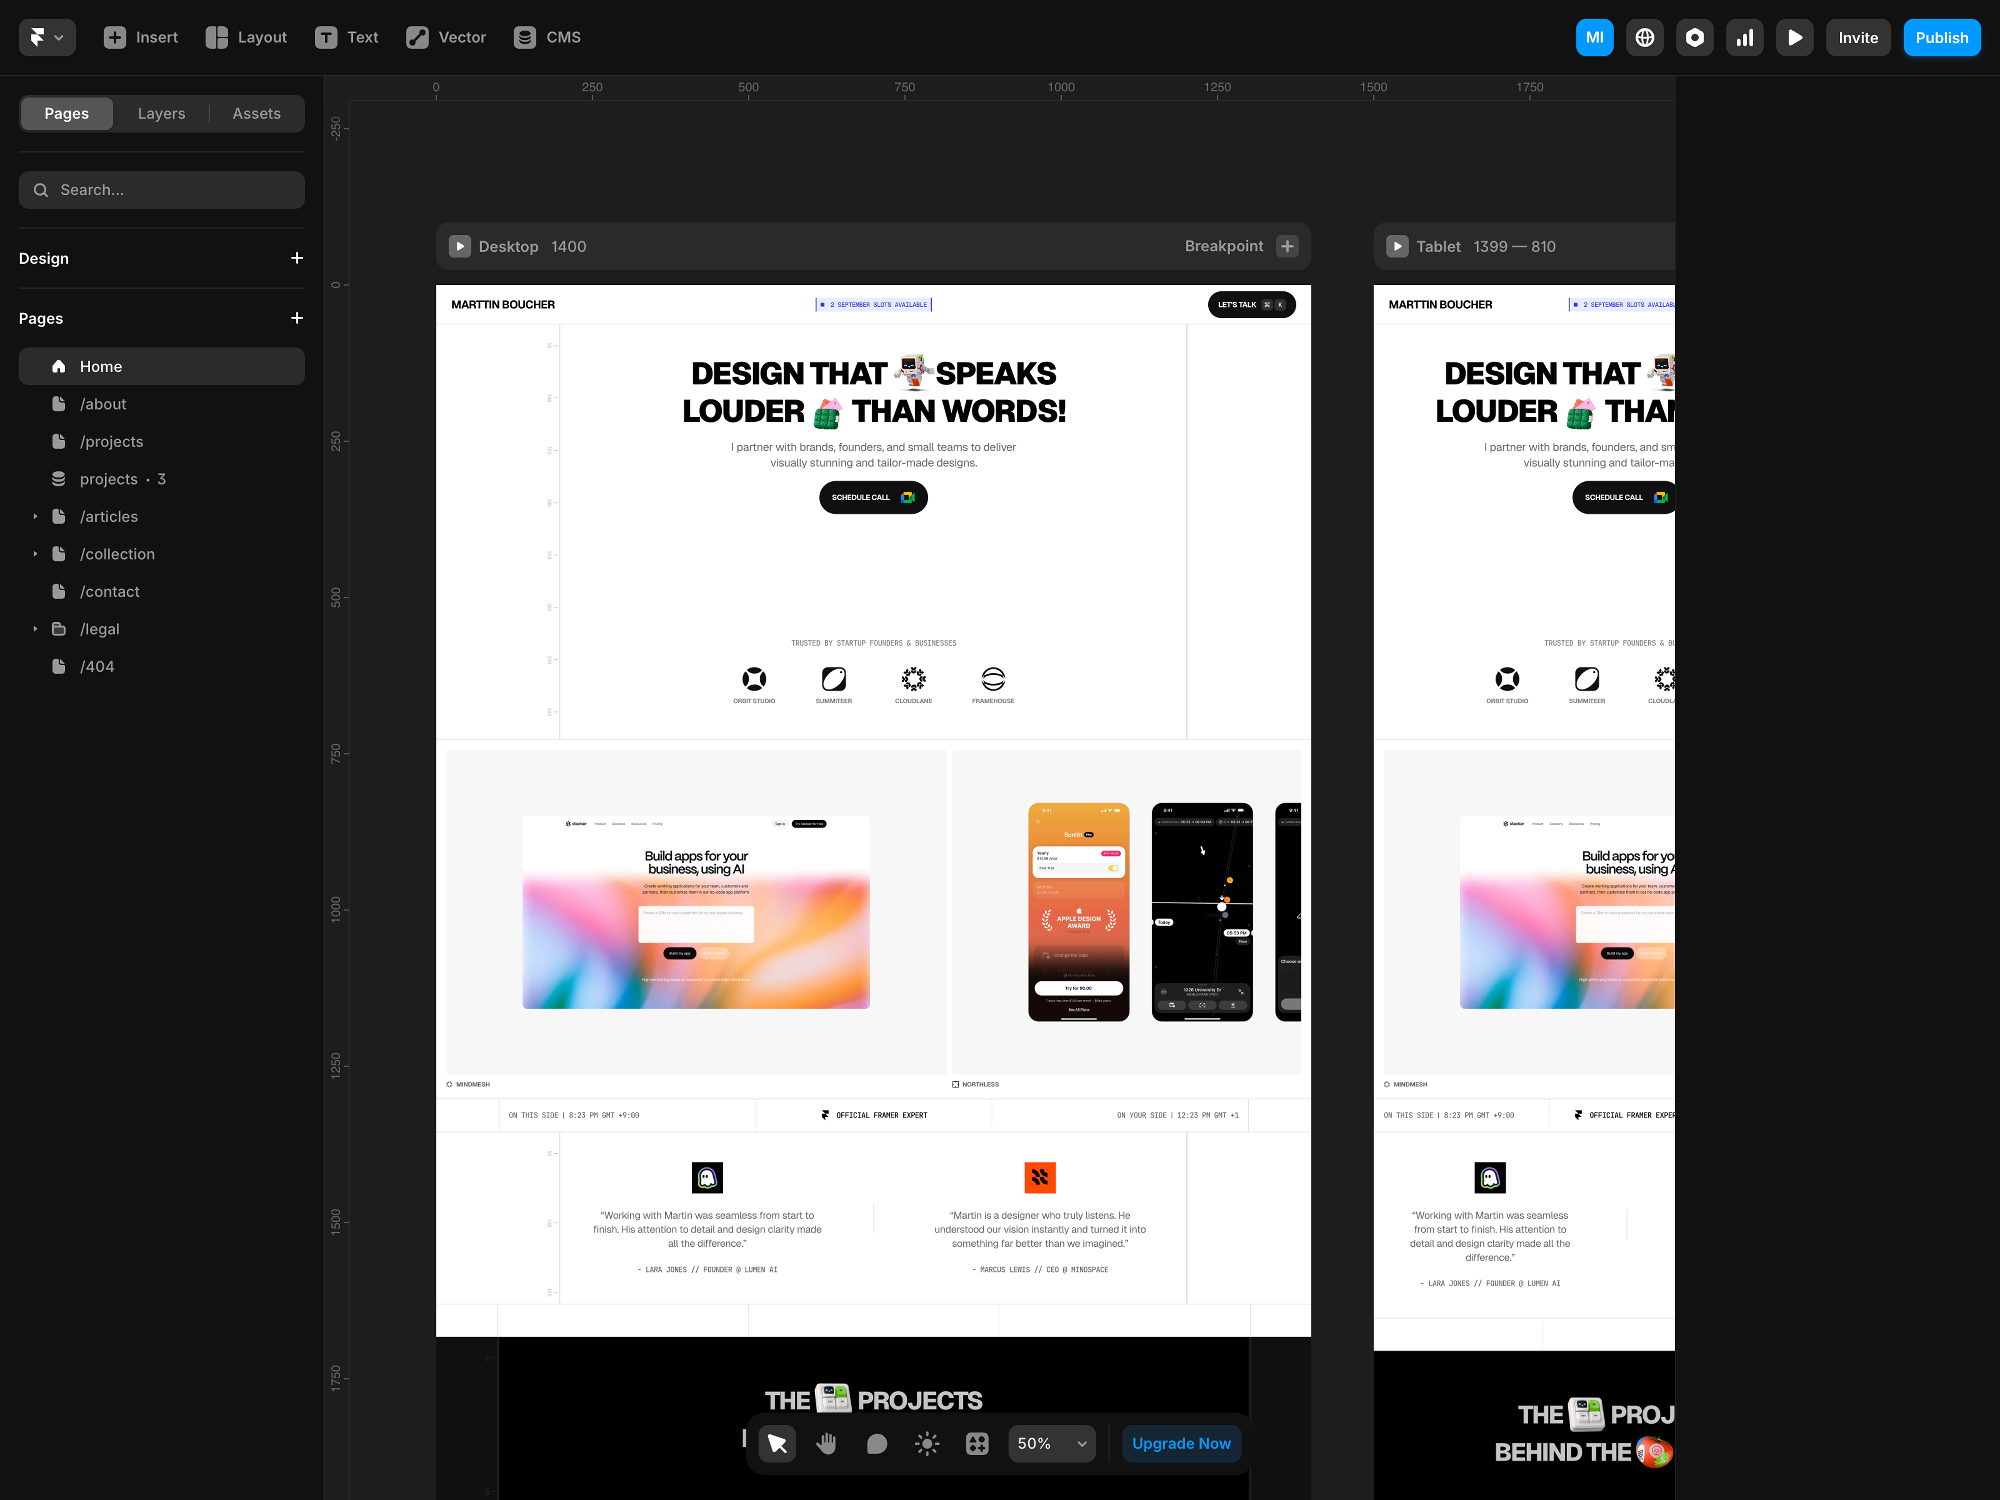2000x1500 pixels.
Task: Expand the /legal folder
Action: 35,629
